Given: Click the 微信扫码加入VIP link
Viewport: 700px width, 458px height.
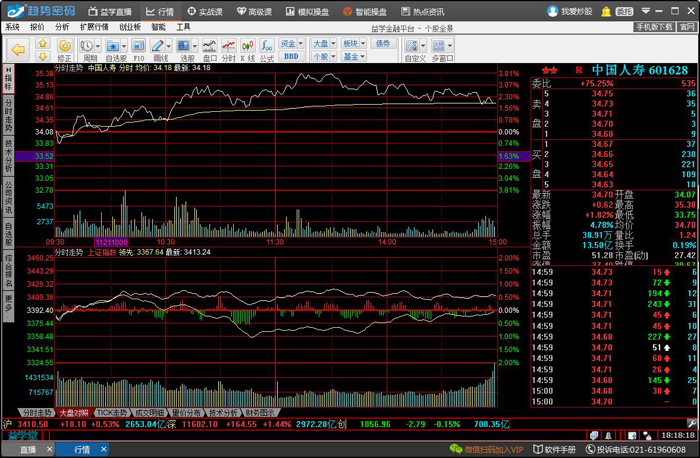Looking at the screenshot, I should coord(488,450).
